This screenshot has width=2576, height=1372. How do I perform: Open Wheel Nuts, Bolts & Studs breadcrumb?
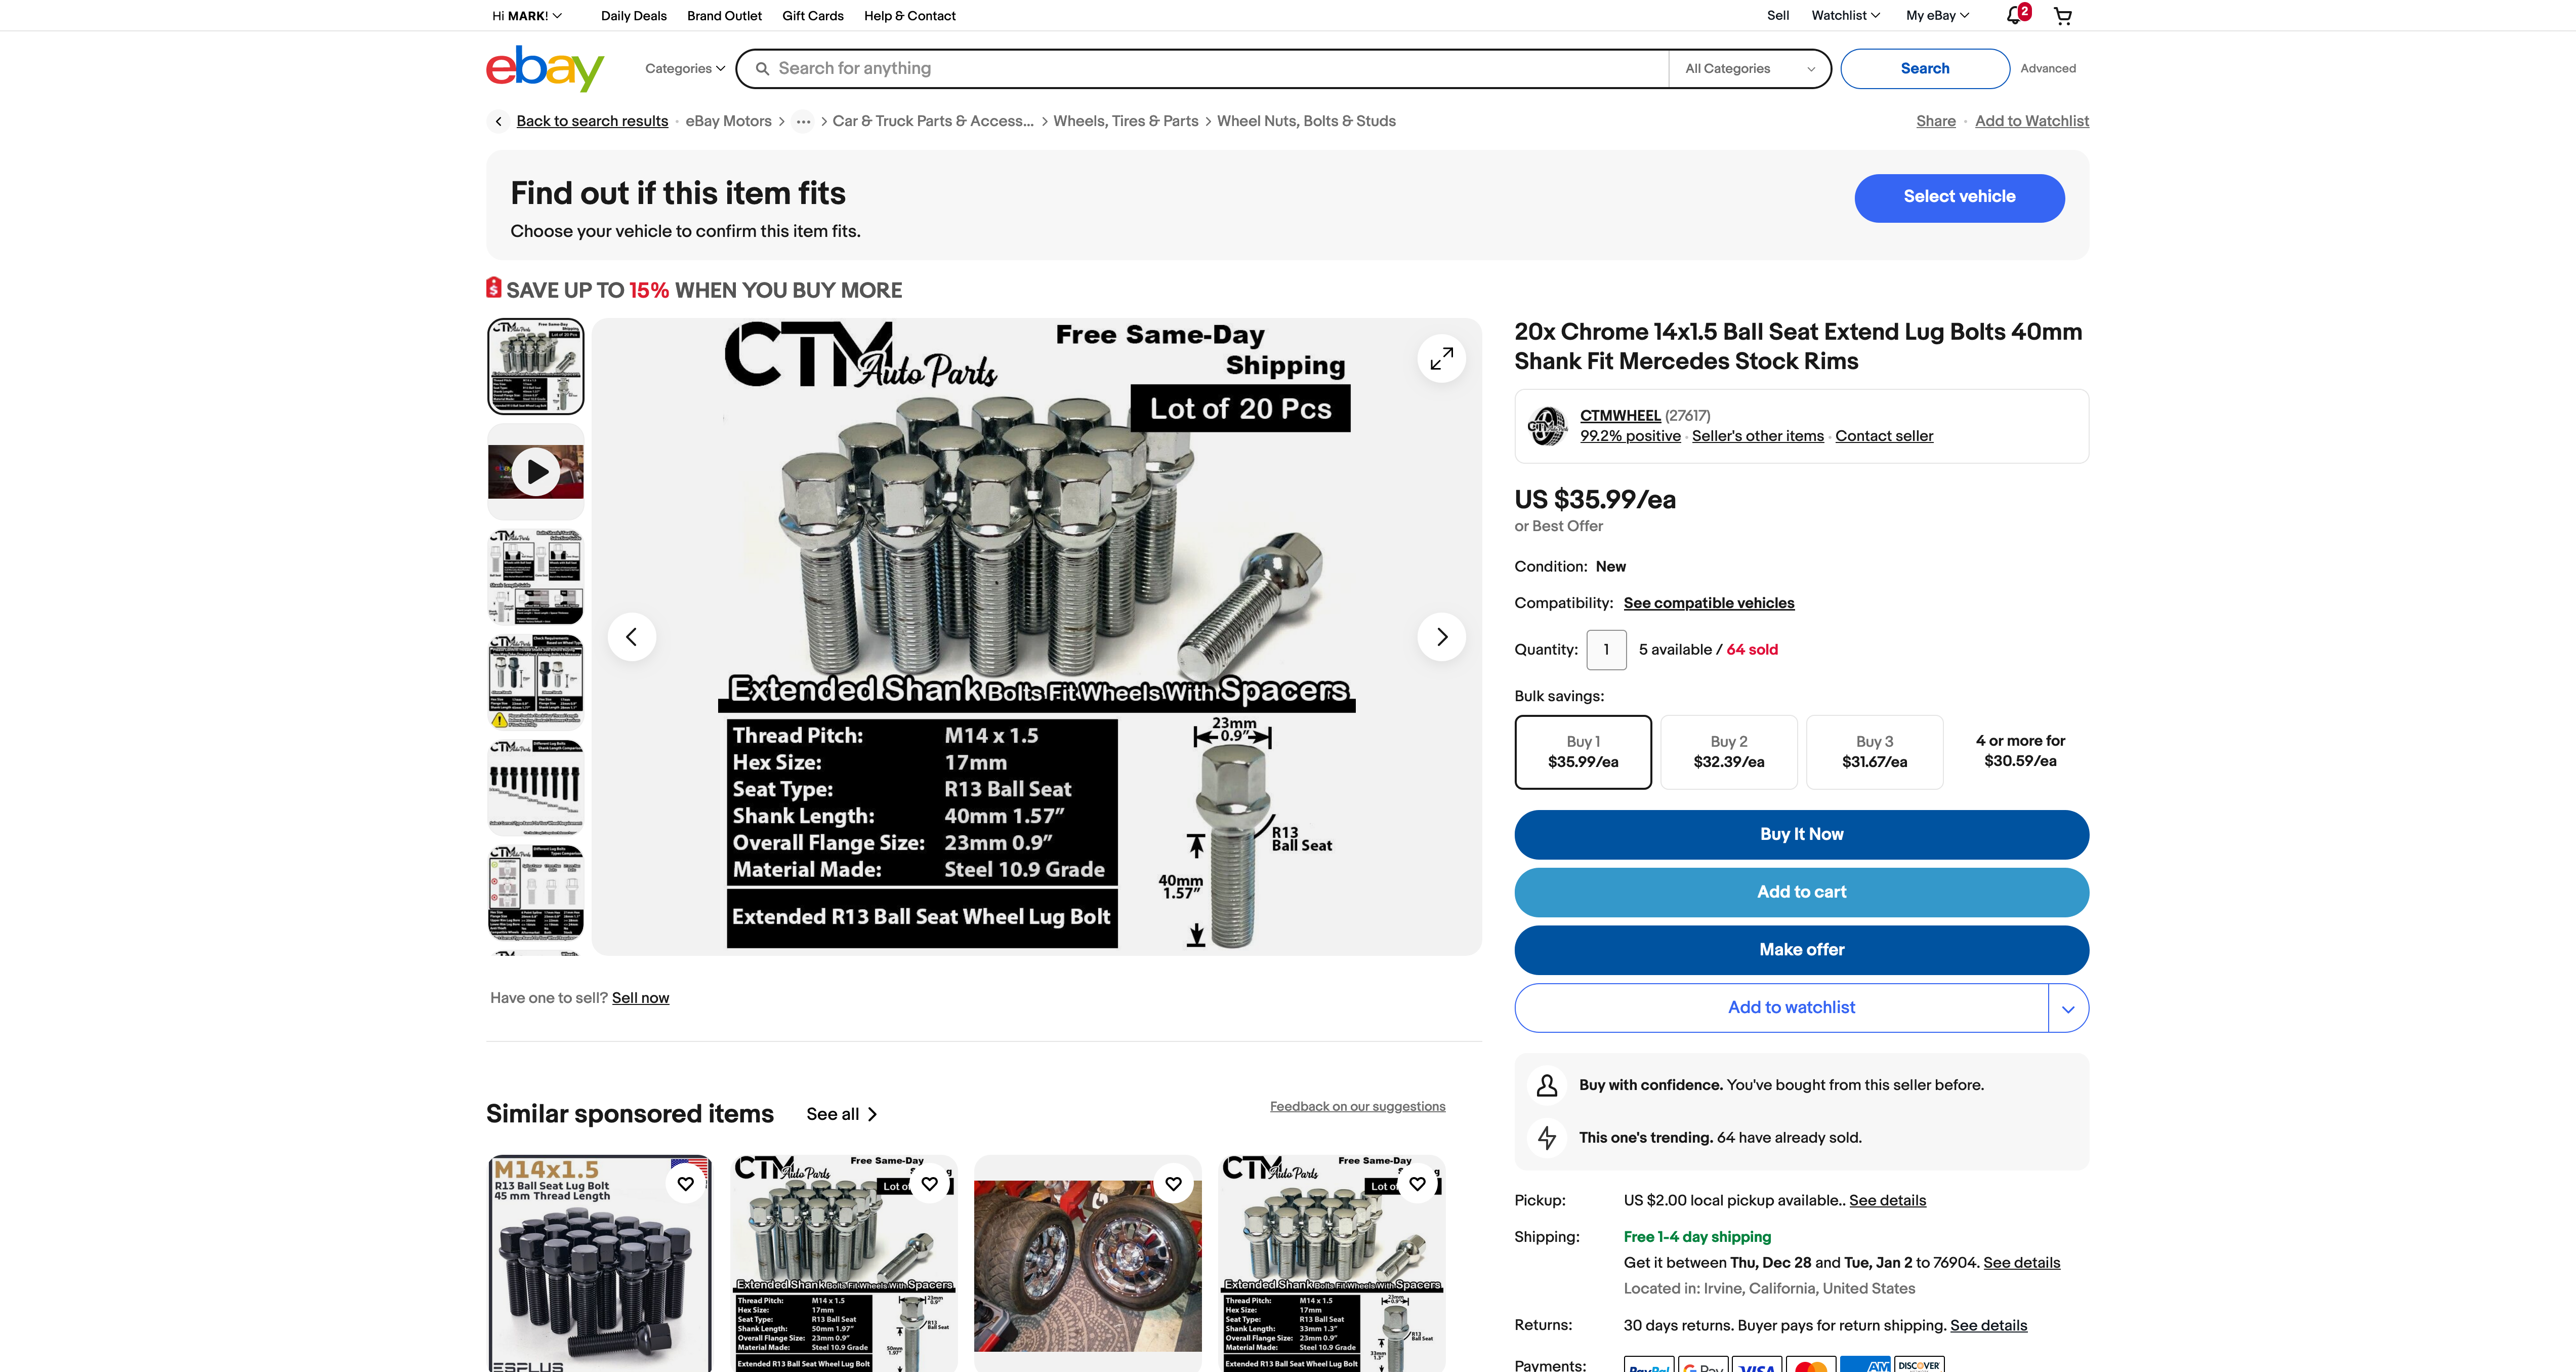coord(1306,121)
